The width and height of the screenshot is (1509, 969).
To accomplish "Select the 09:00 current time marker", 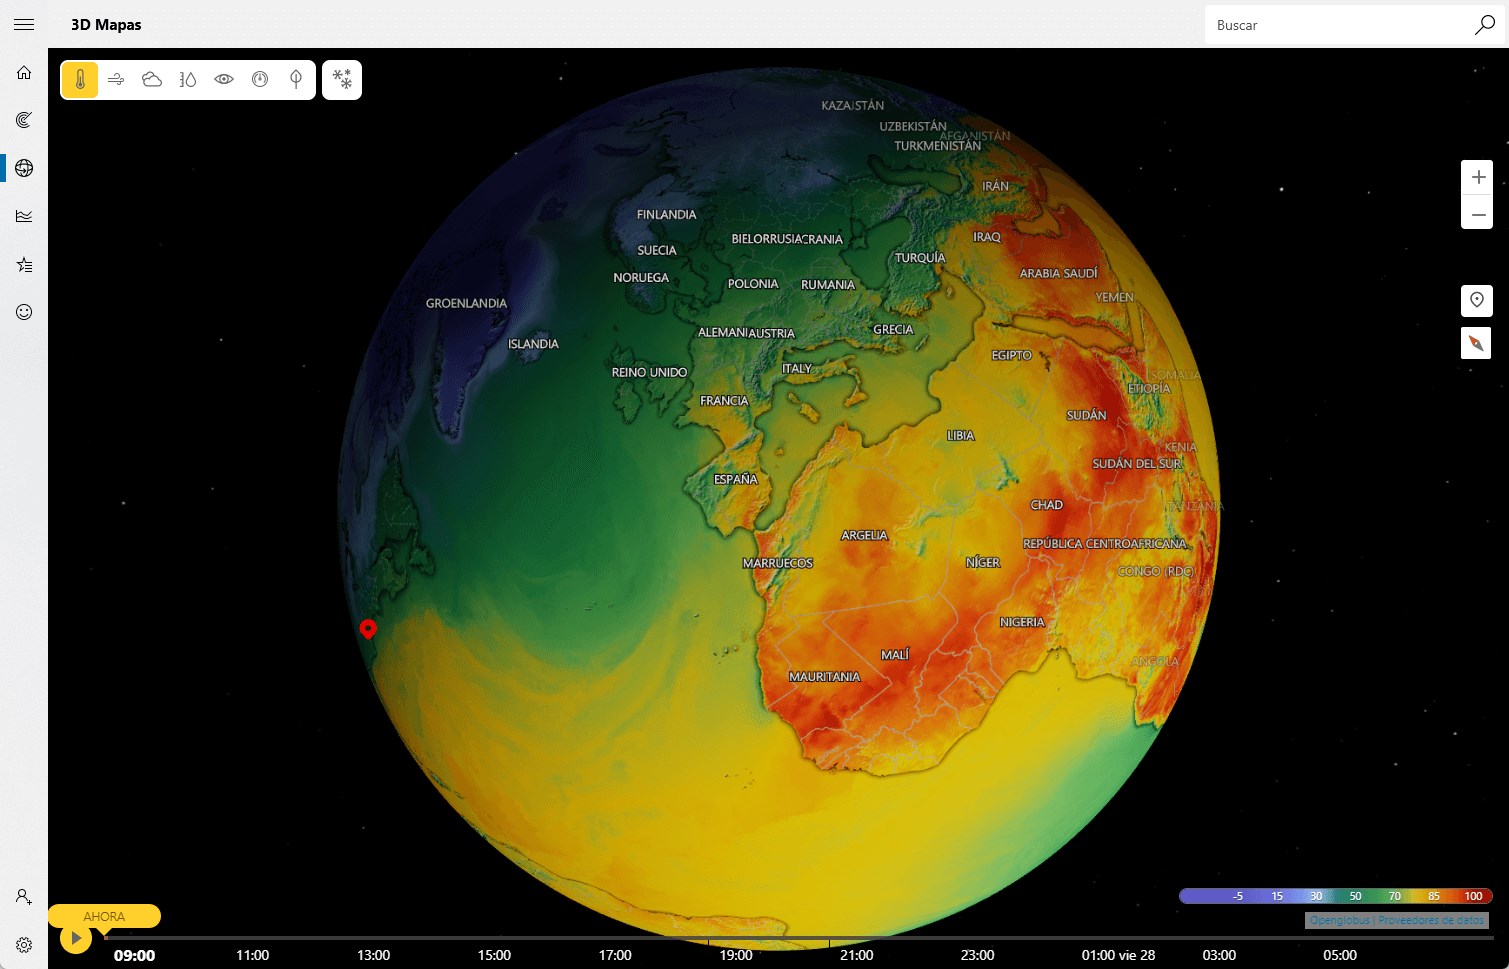I will click(134, 955).
